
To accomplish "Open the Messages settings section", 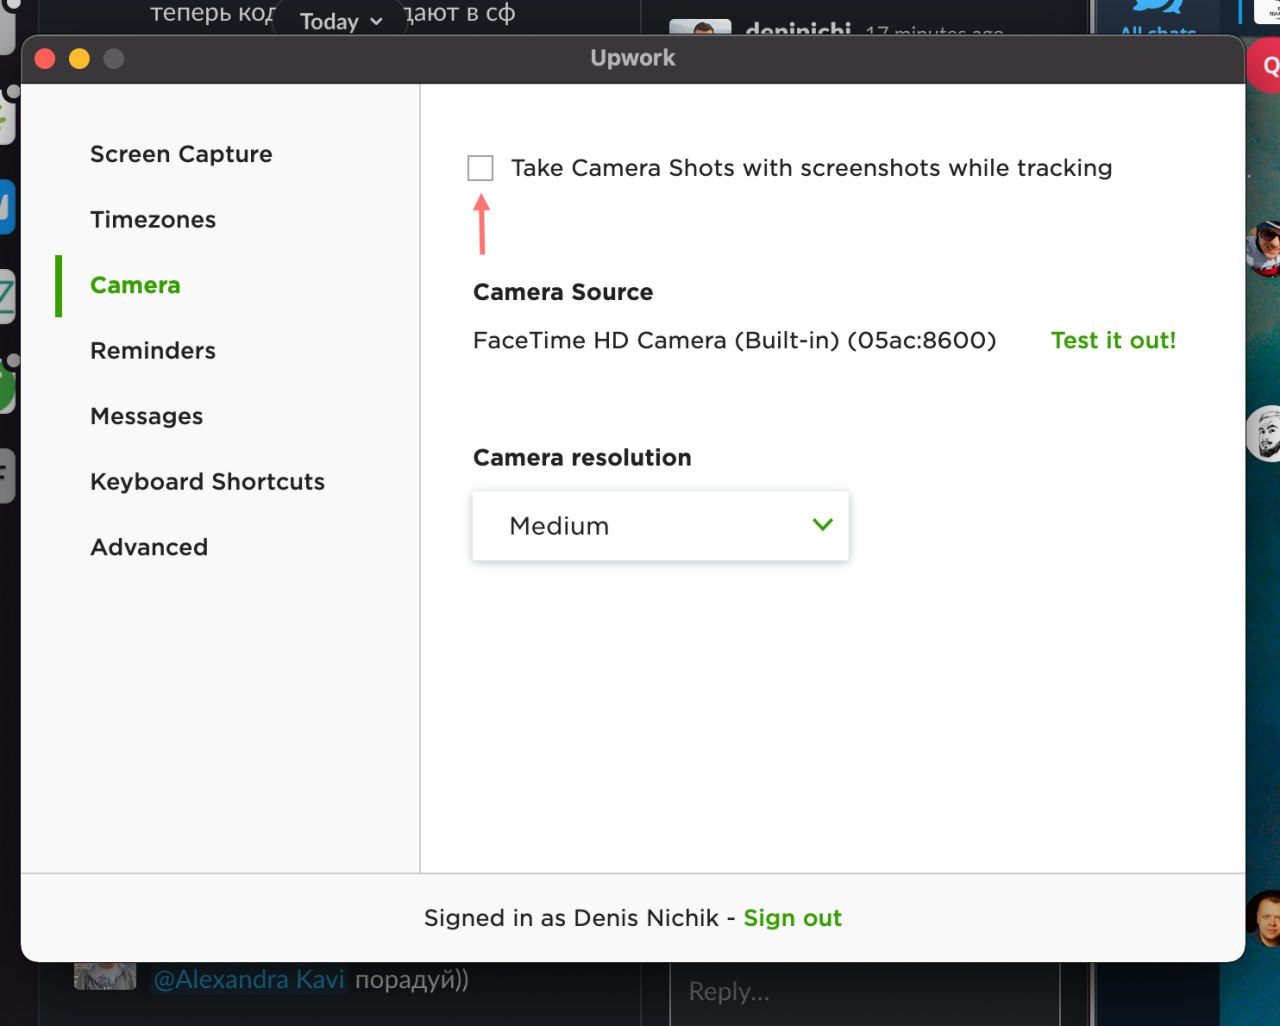I will [147, 416].
